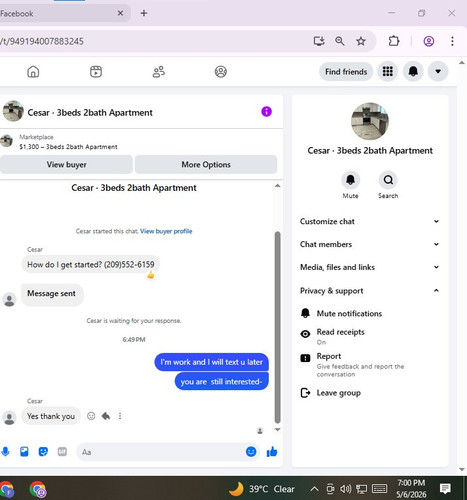Image resolution: width=467 pixels, height=500 pixels.
Task: Open second Chrome profile icon in taskbar
Action: point(38,490)
